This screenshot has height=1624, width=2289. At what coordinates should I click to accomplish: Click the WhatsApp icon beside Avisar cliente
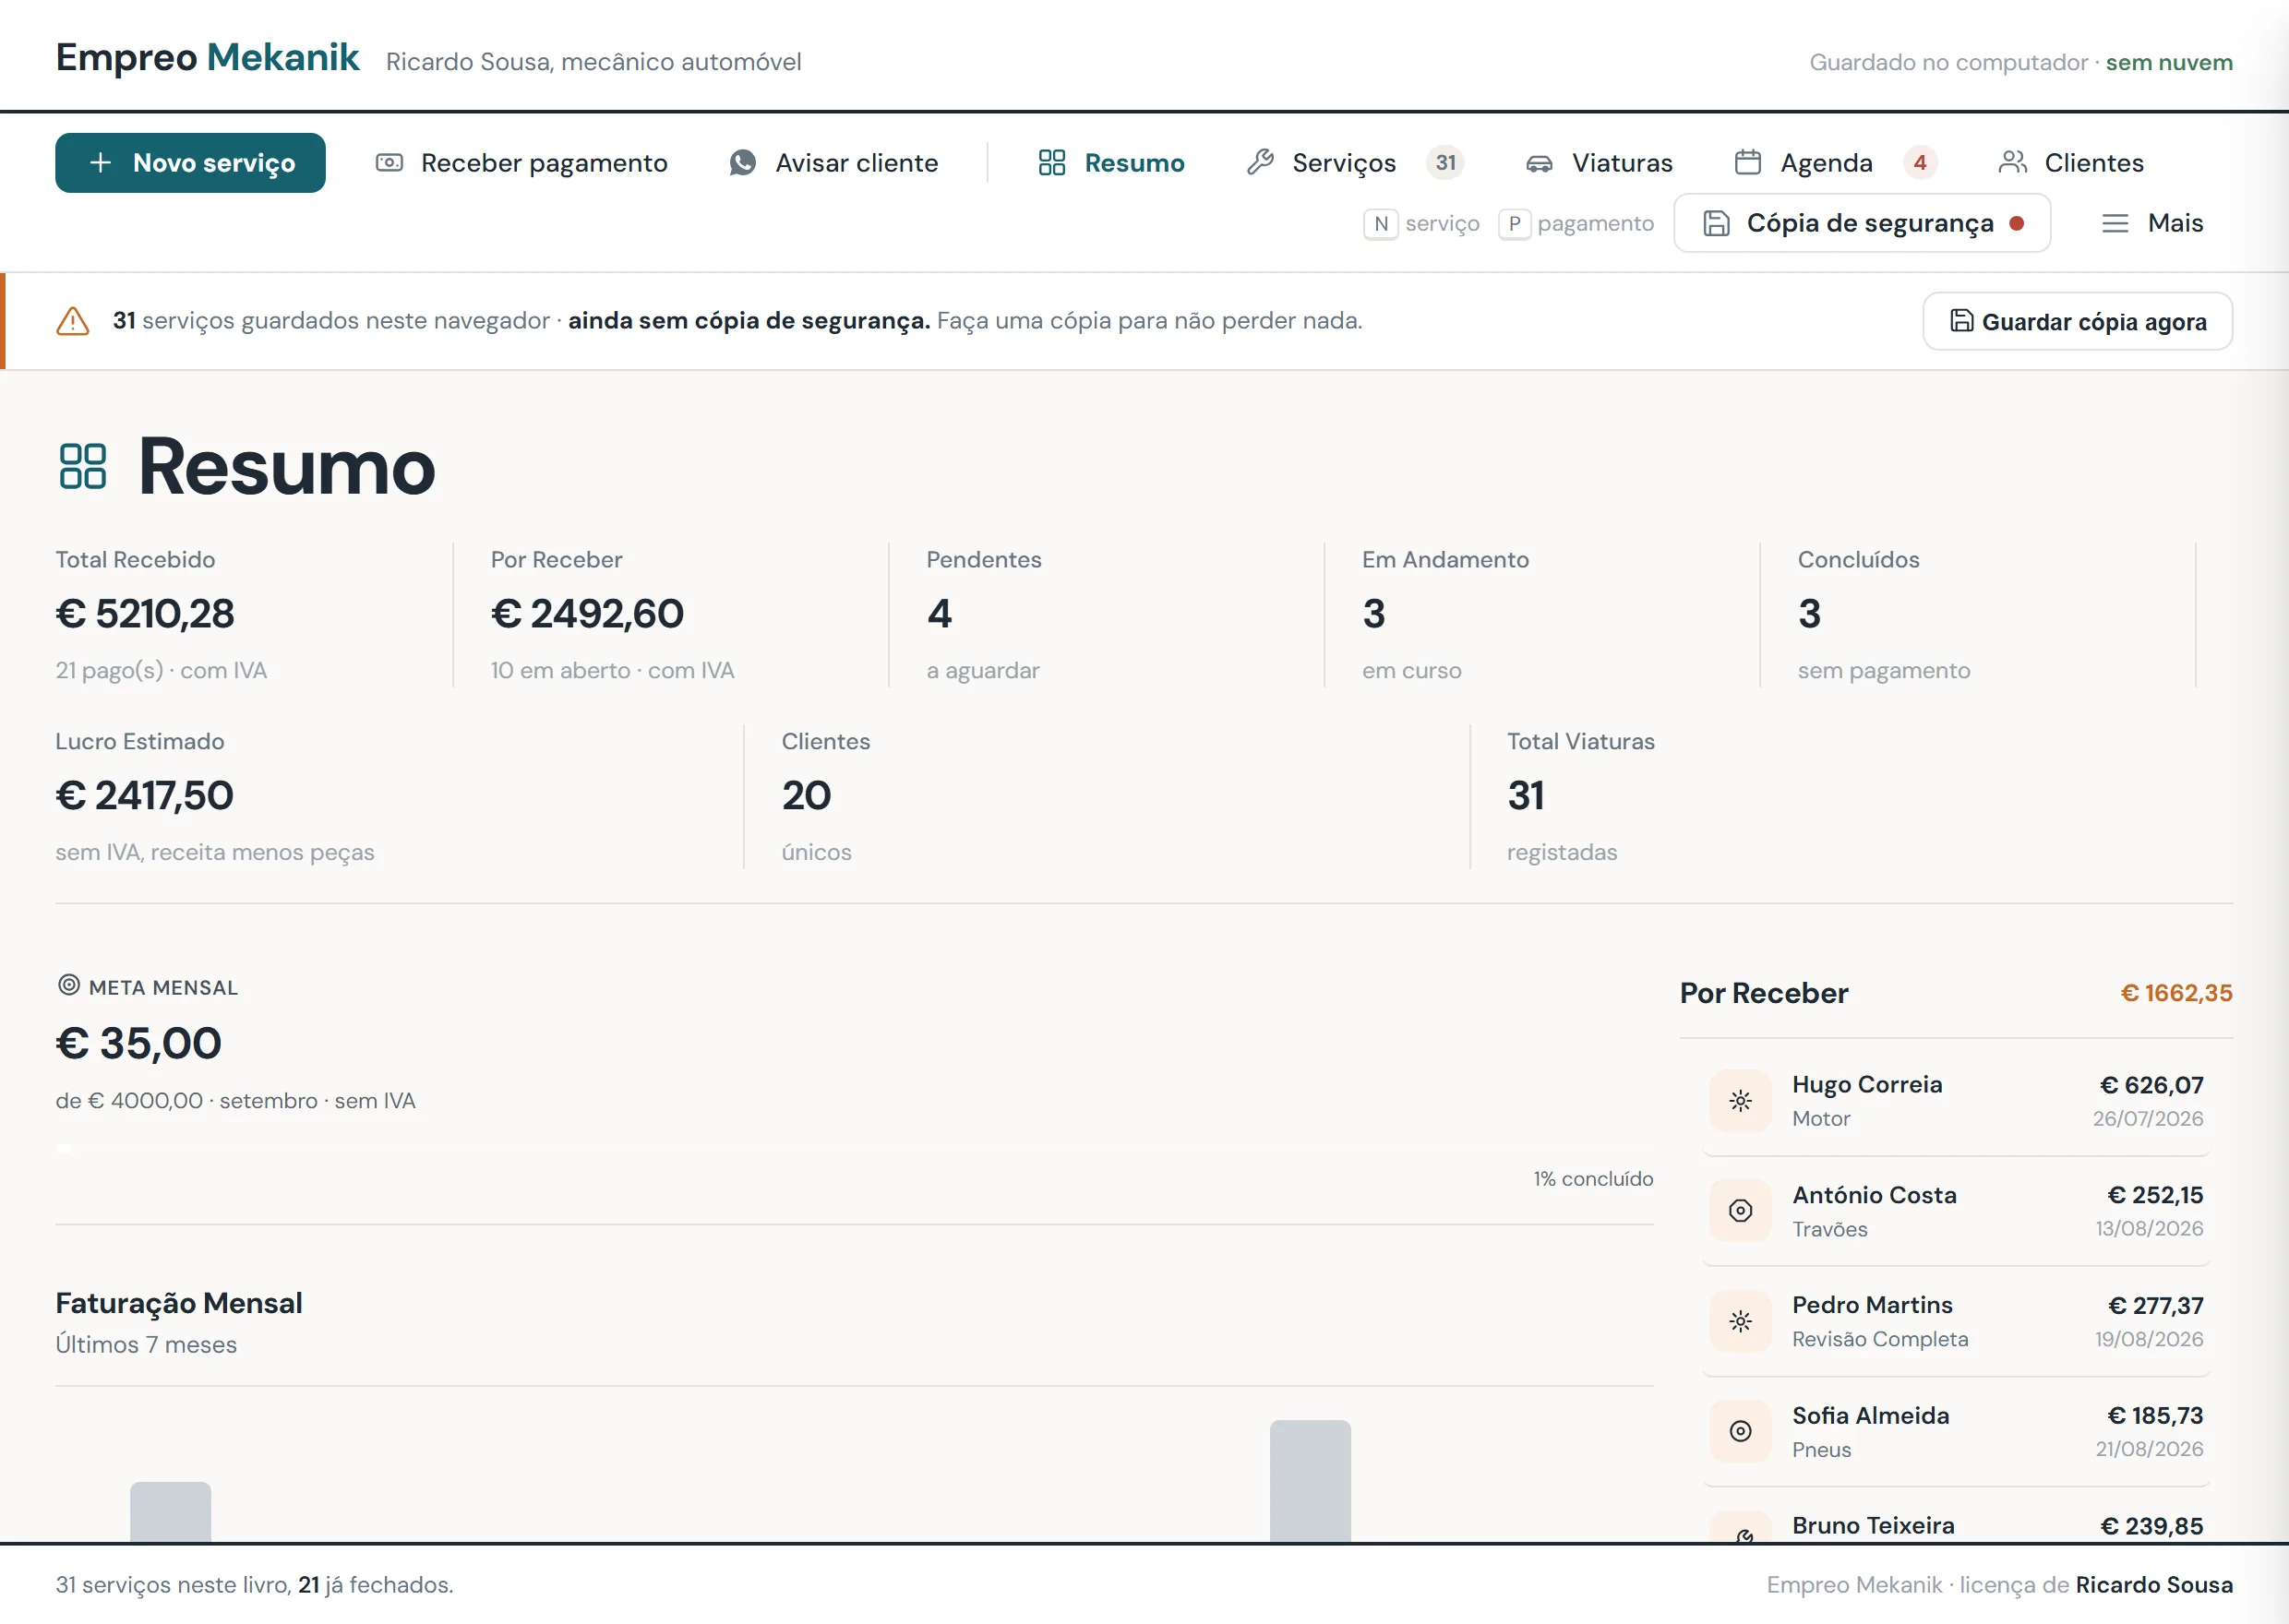[743, 162]
